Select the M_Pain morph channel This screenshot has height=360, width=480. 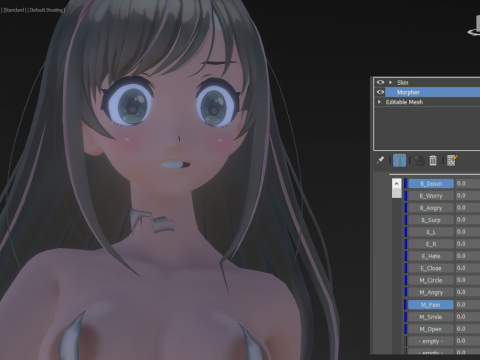(431, 305)
